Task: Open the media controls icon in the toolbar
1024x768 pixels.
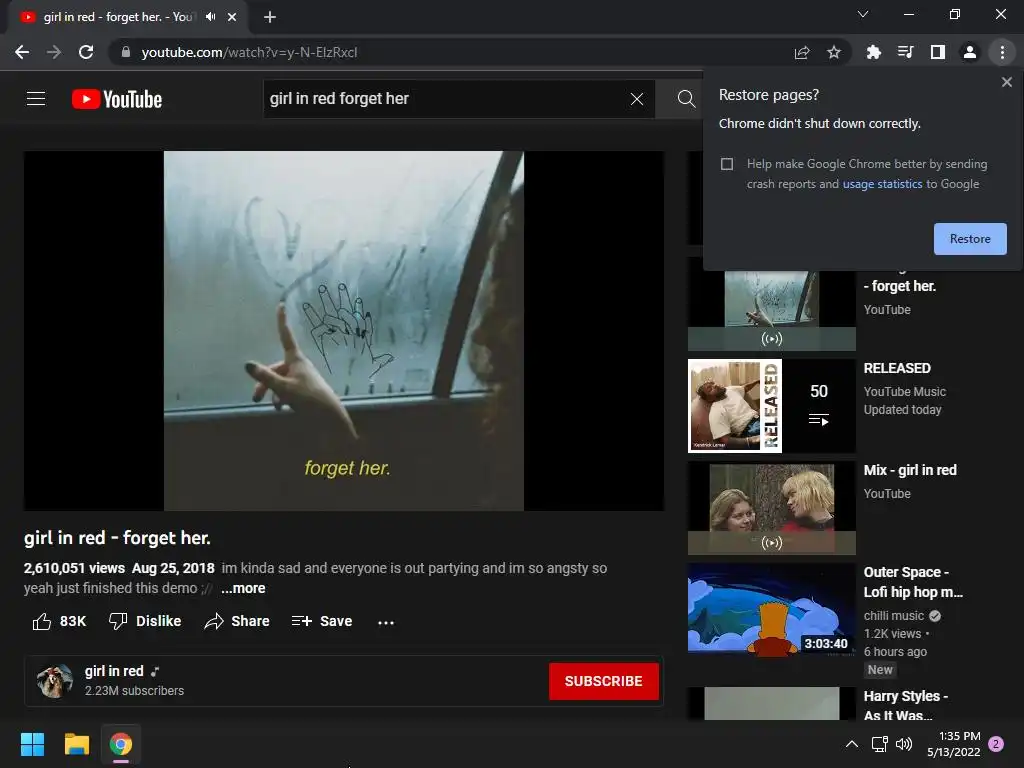Action: [x=905, y=52]
